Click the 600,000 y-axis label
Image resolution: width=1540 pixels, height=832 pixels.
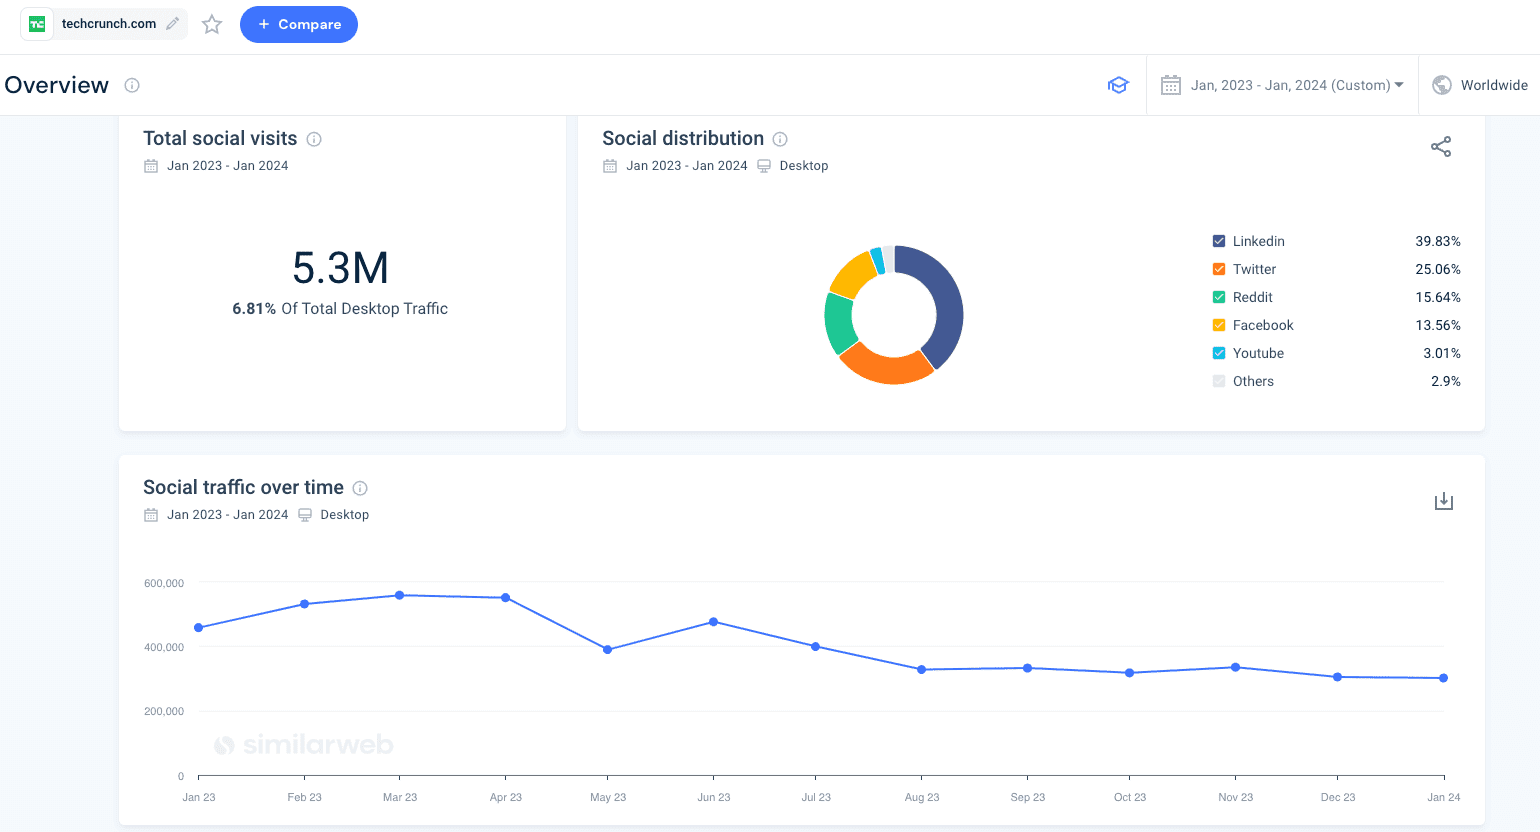164,583
